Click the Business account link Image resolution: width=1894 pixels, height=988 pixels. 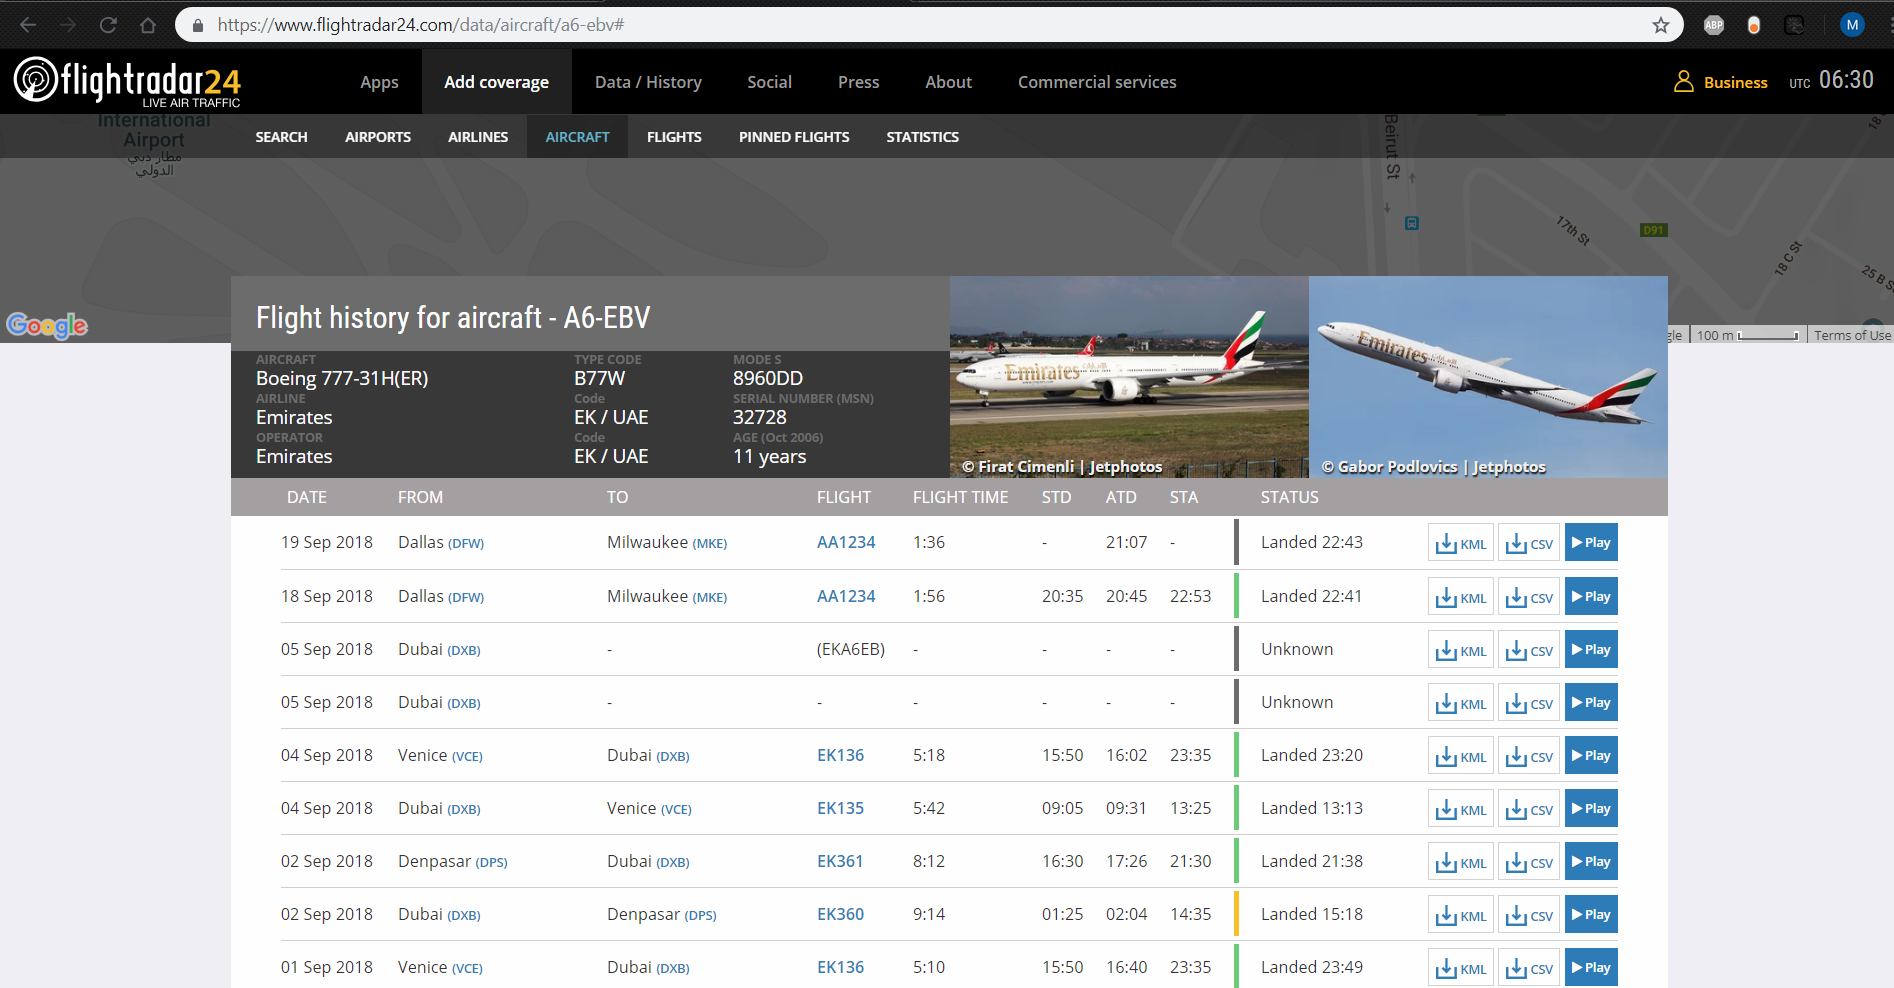click(1735, 83)
